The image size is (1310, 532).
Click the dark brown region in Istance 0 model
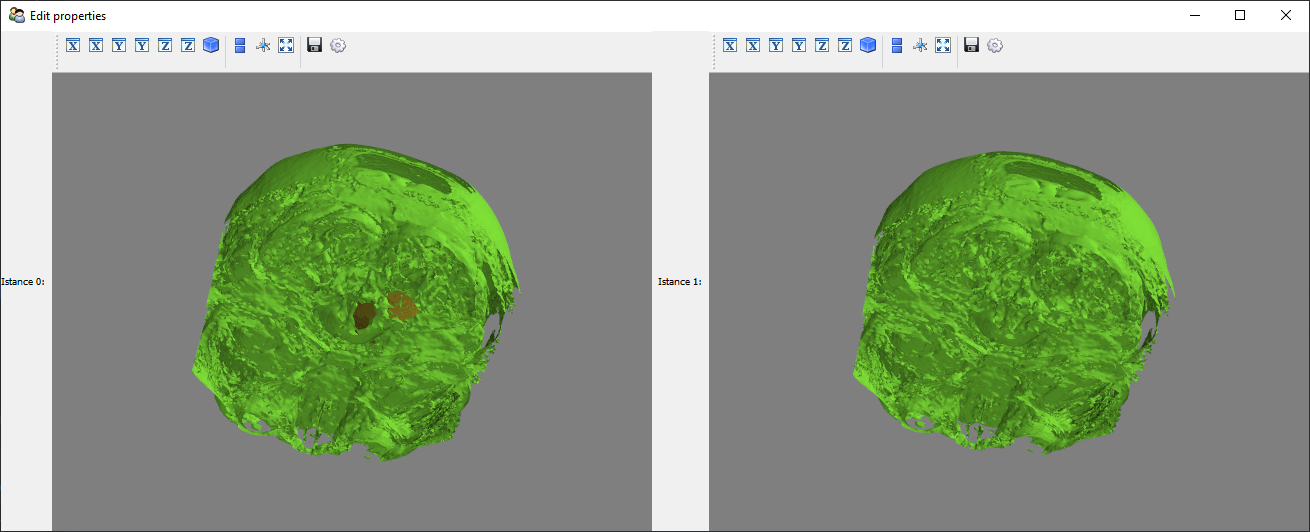point(365,316)
